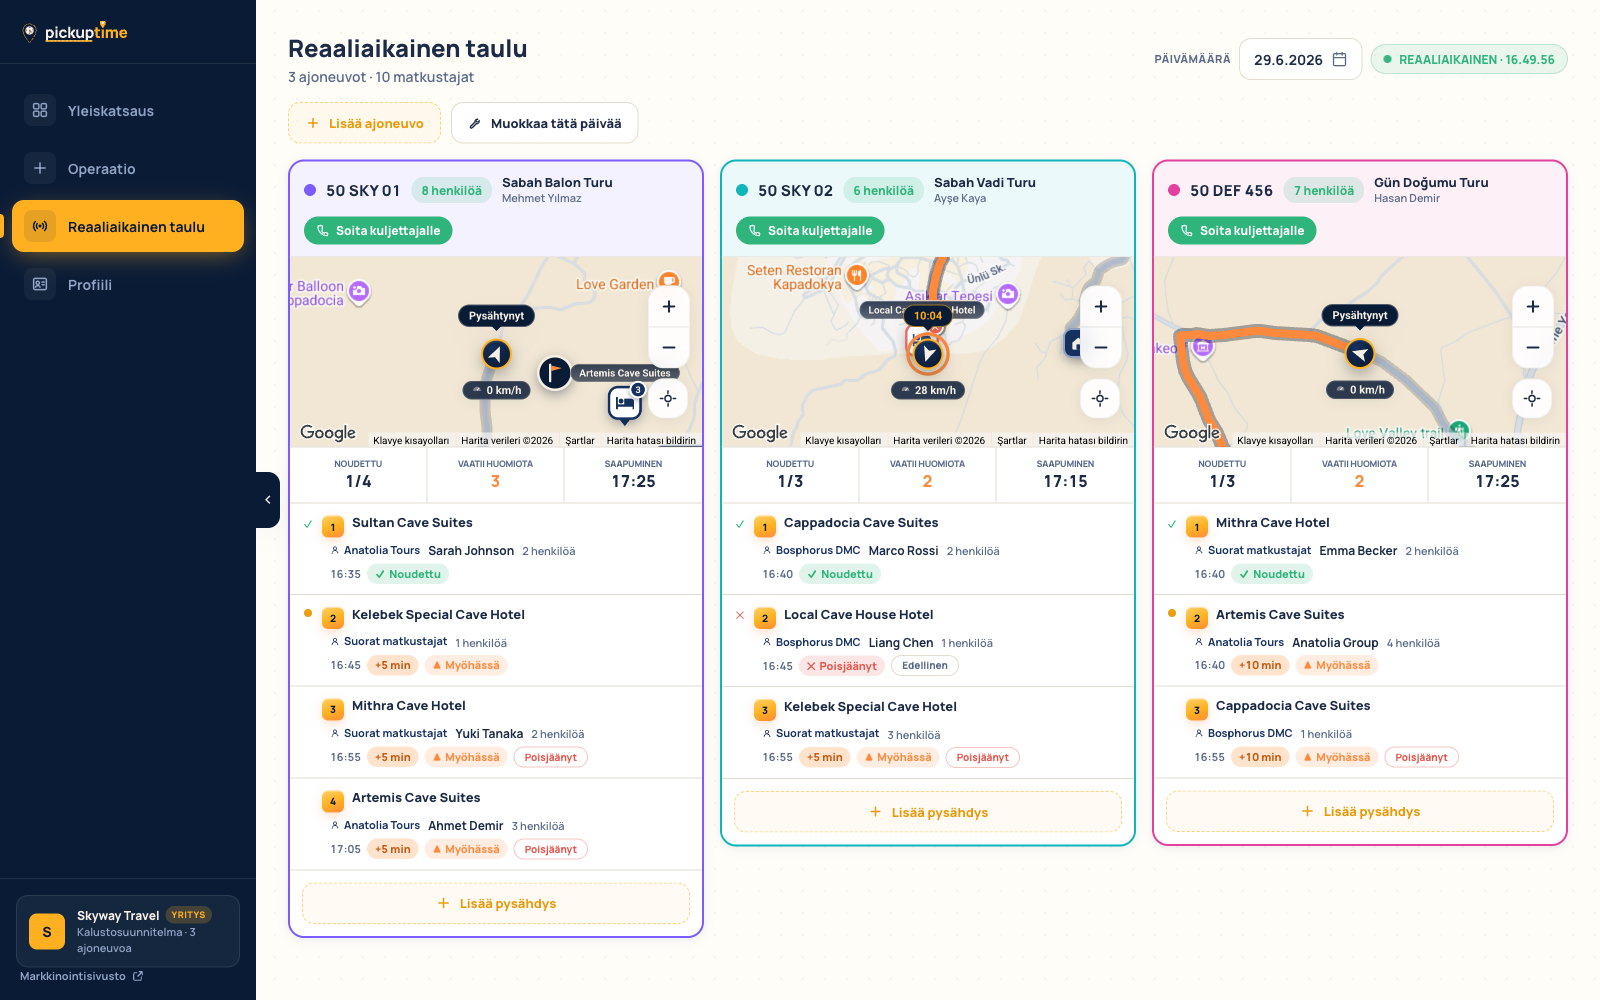Zoom in on the 50 DEF 456 map
The width and height of the screenshot is (1600, 1000).
point(1533,307)
